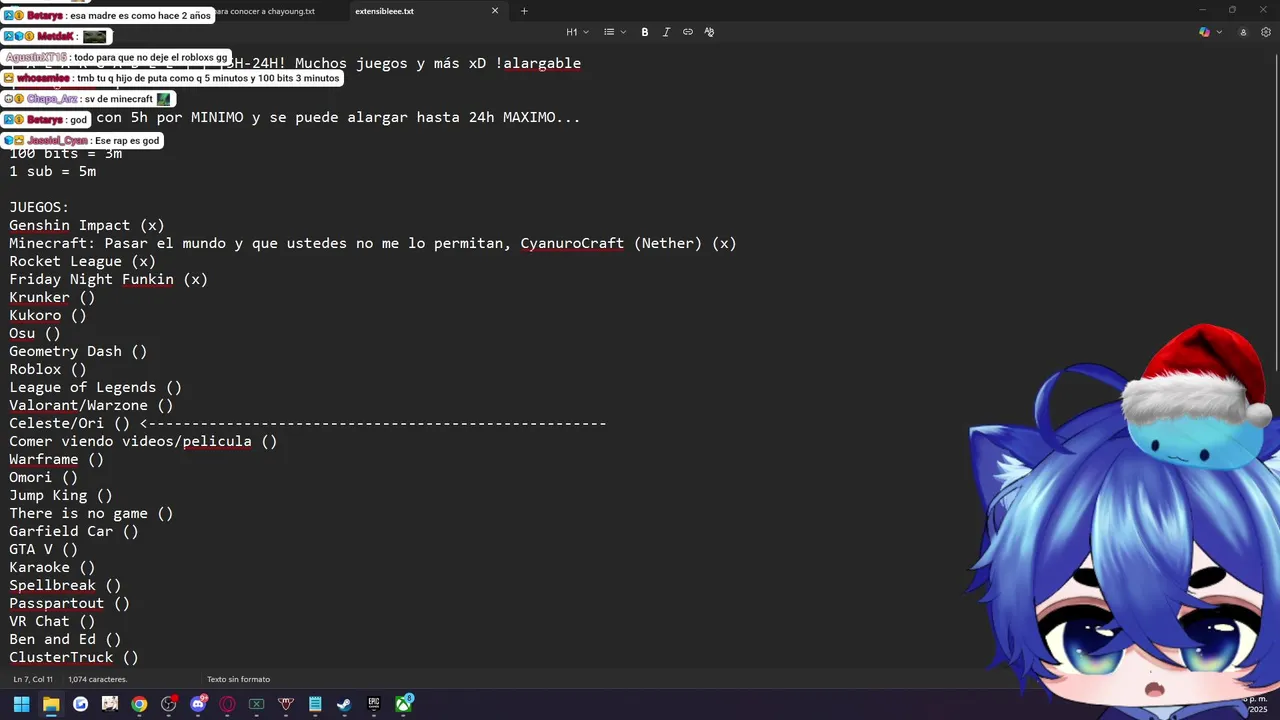1280x720 pixels.
Task: Click the 'Jump King ()' line
Action: click(61, 495)
